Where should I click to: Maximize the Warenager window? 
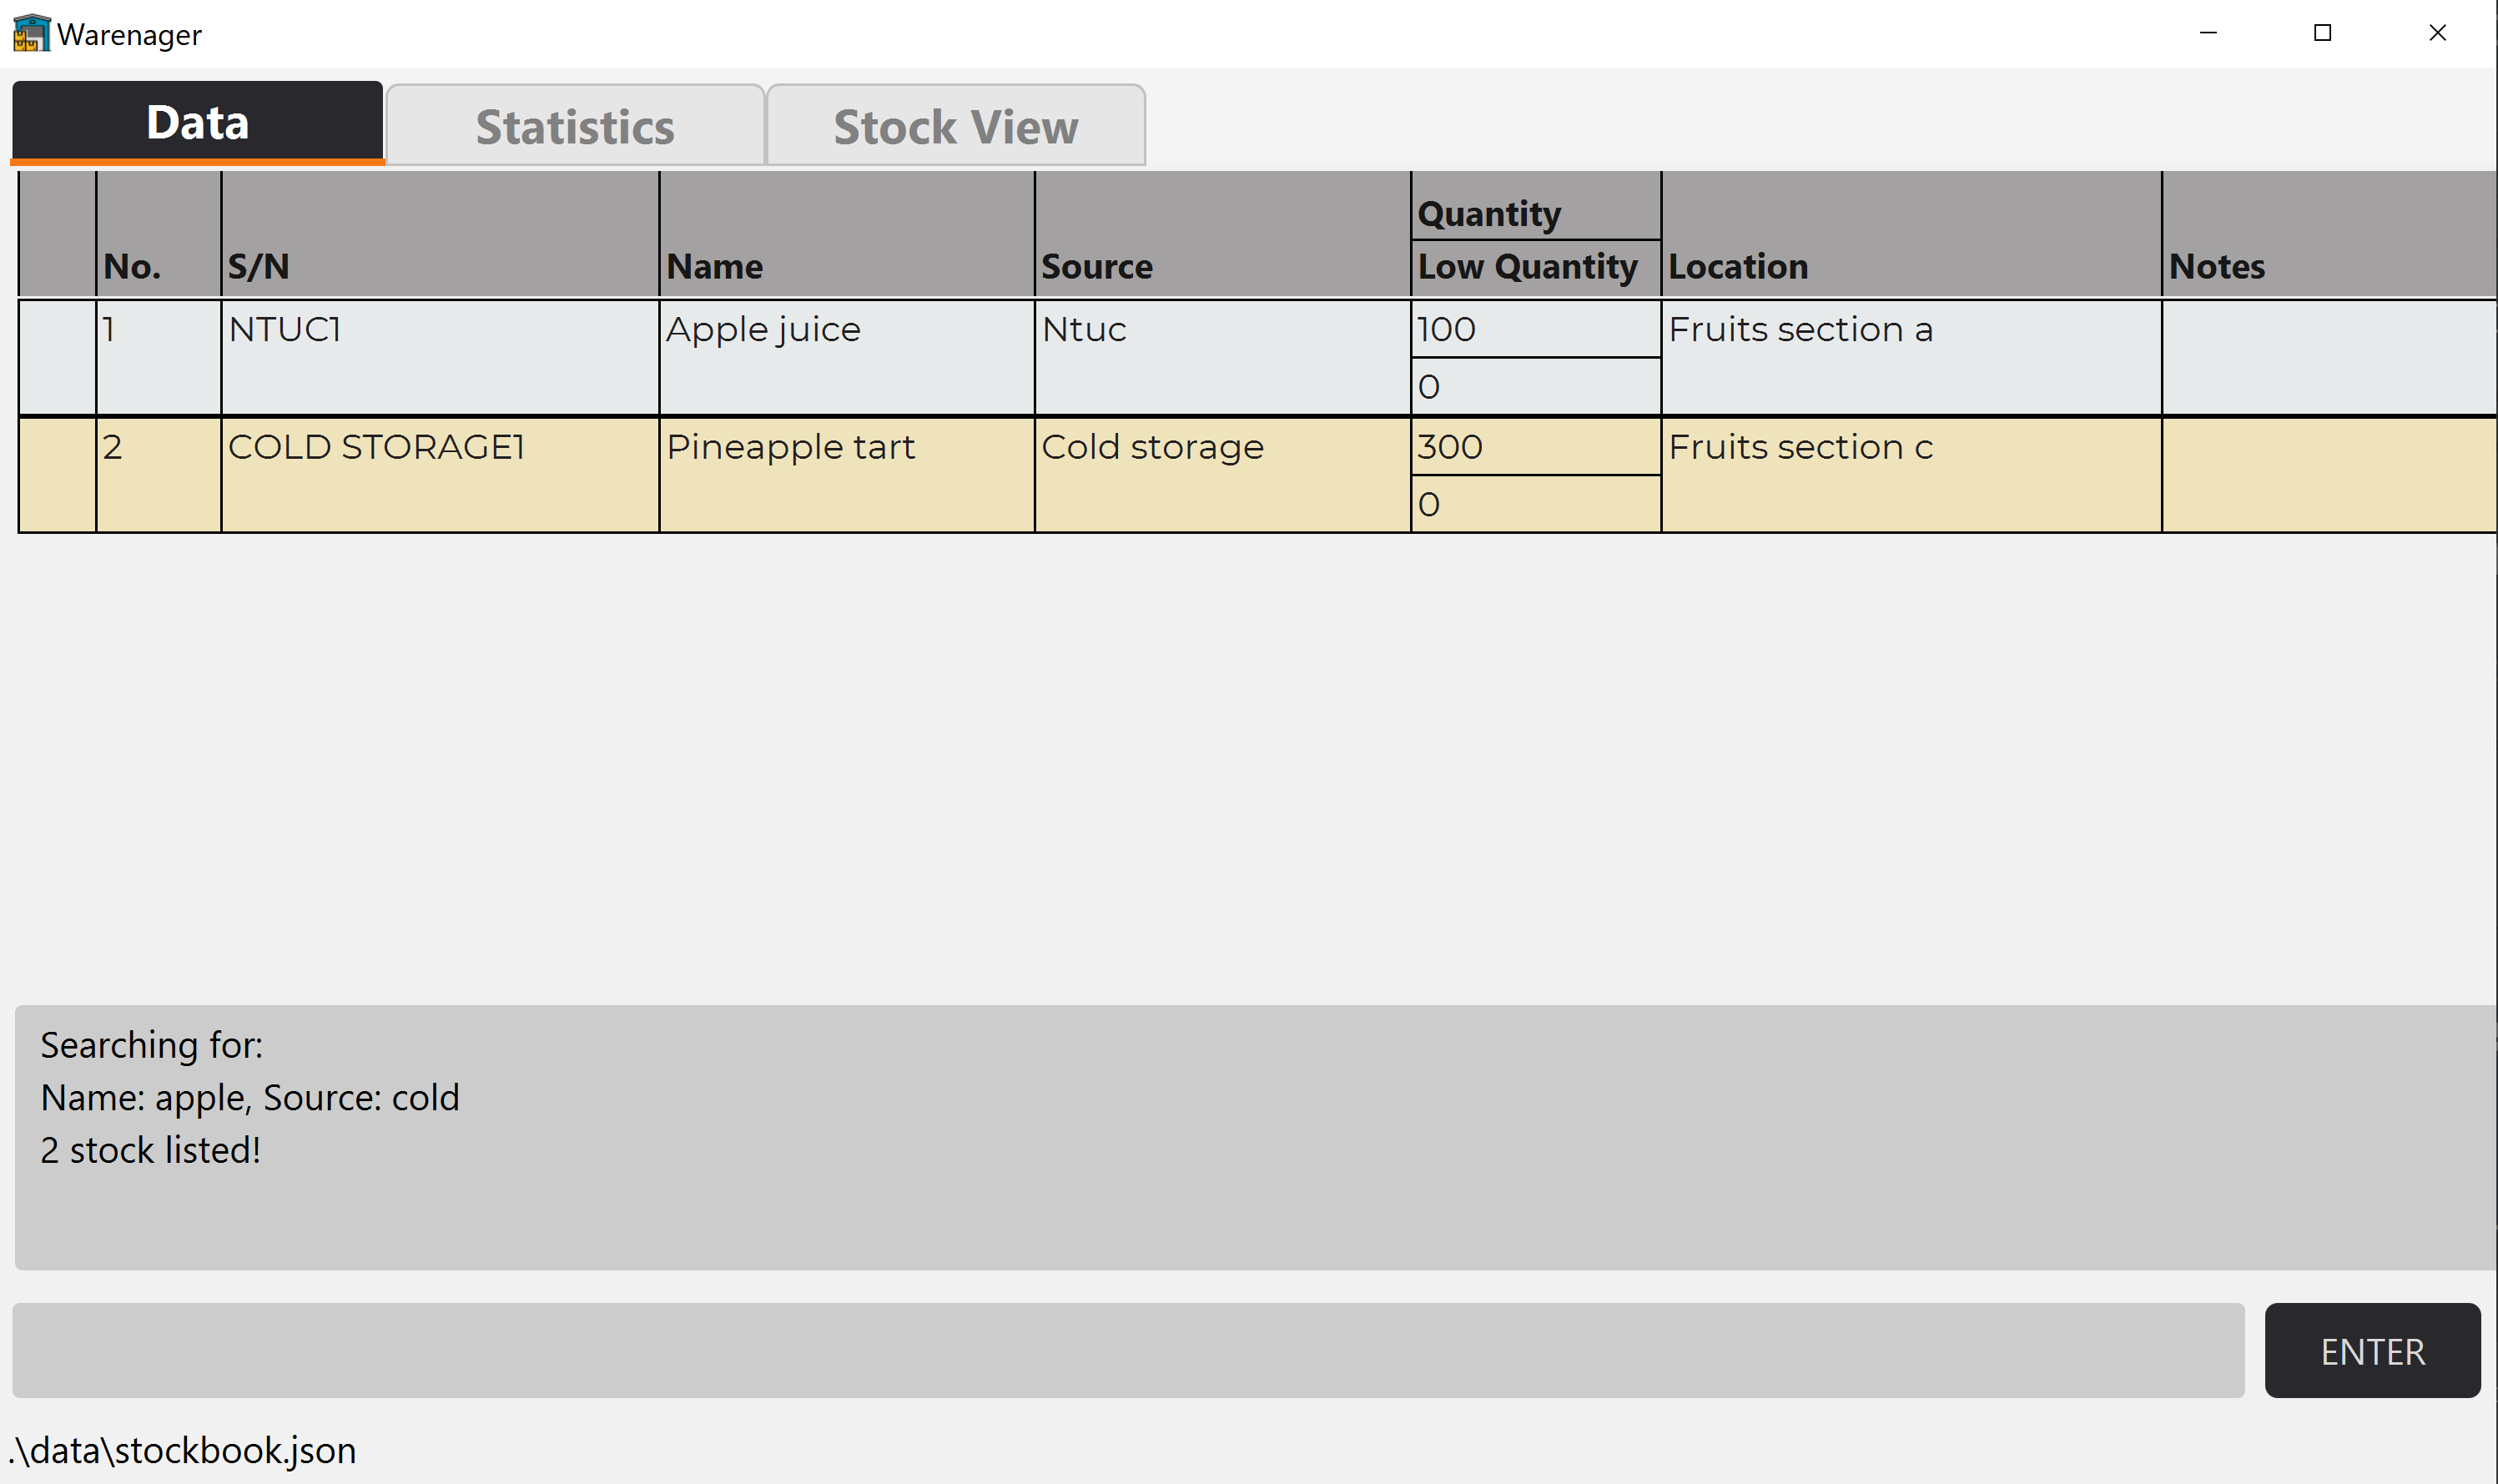click(x=2322, y=33)
